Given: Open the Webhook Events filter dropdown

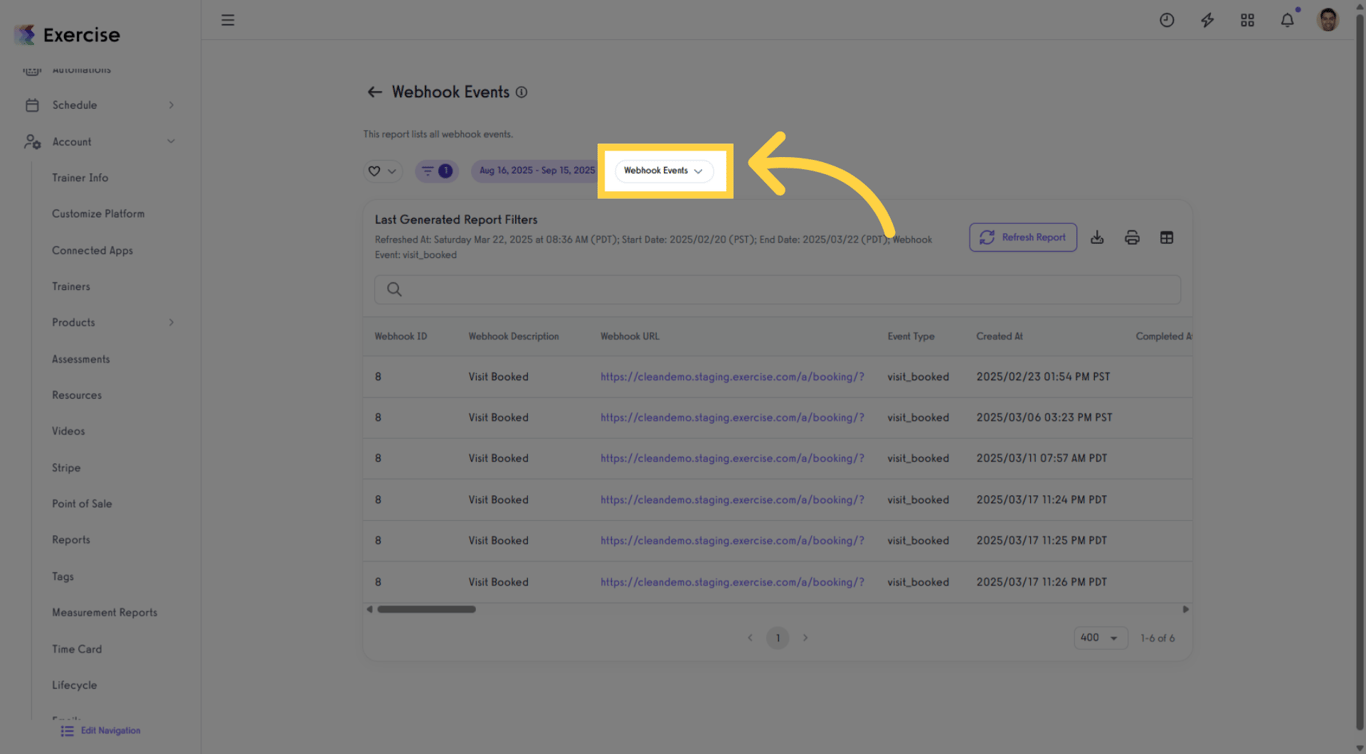Looking at the screenshot, I should [664, 171].
